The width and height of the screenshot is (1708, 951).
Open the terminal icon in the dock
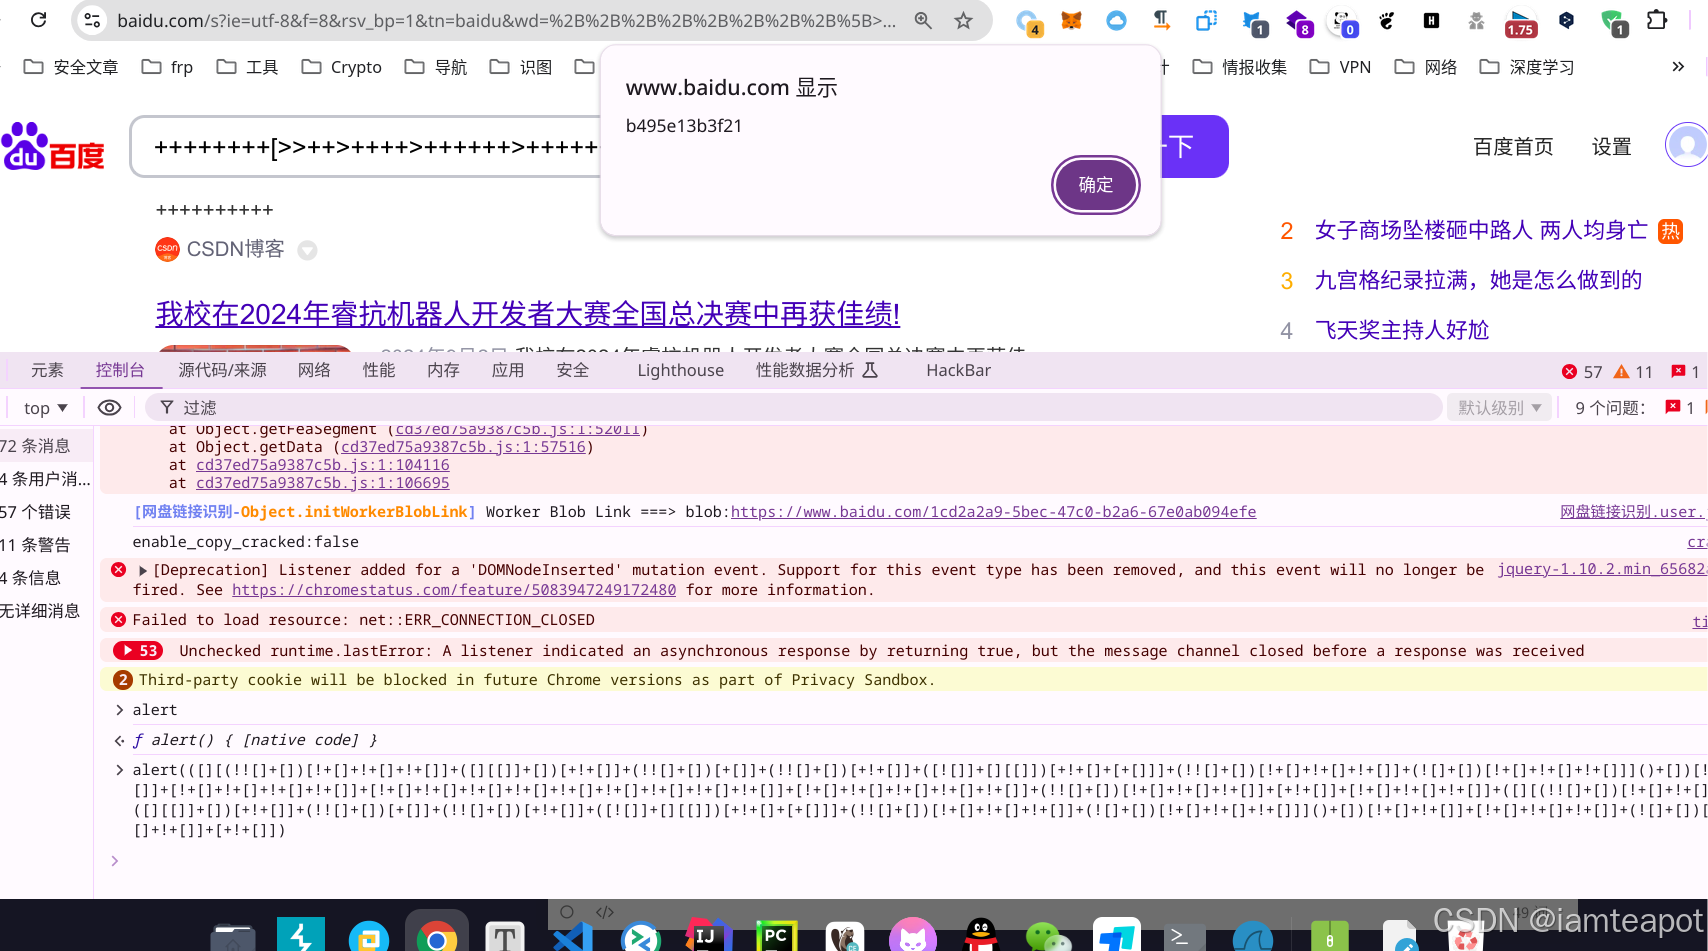(1185, 937)
